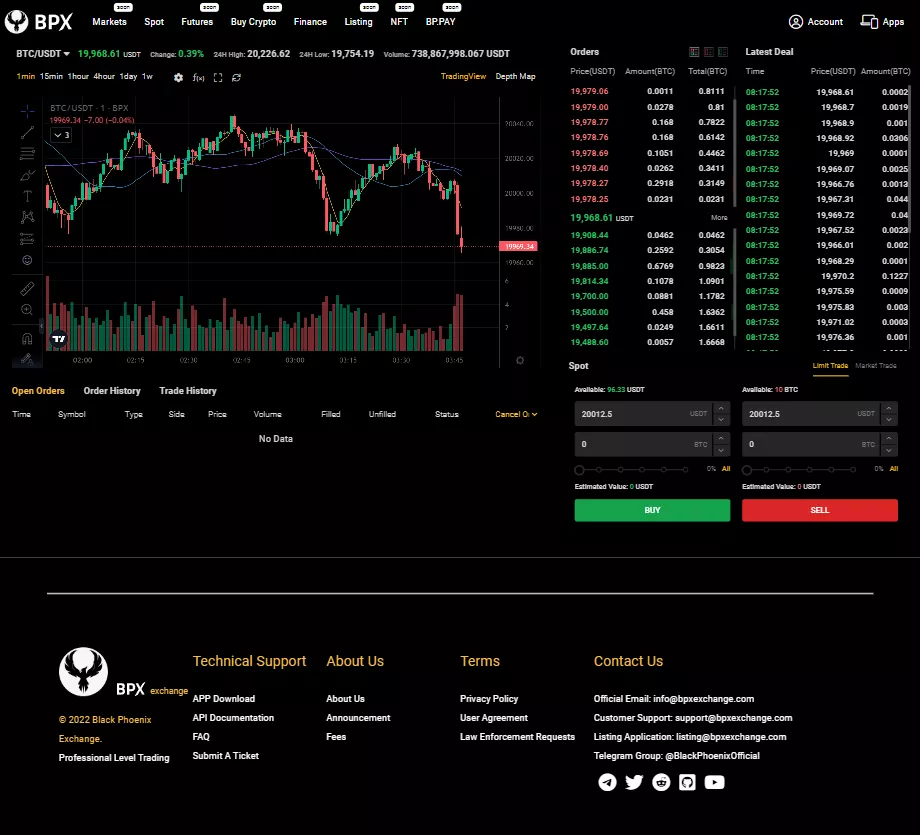The width and height of the screenshot is (920, 835).
Task: Open the indicators f(x) menu
Action: (x=198, y=77)
